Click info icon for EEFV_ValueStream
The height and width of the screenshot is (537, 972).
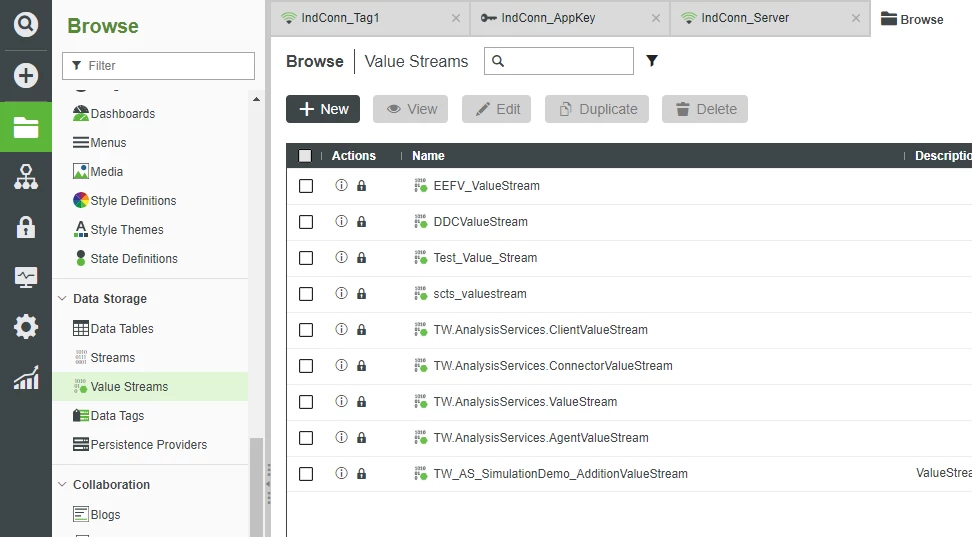coord(342,185)
